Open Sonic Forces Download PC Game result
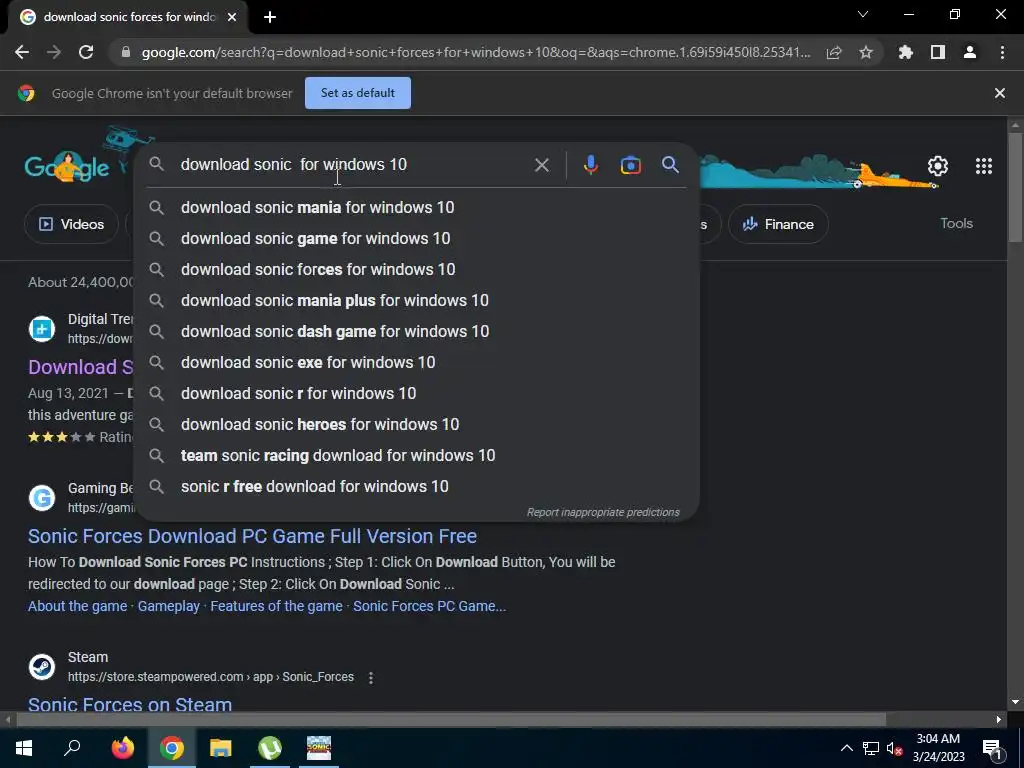1024x768 pixels. (252, 536)
